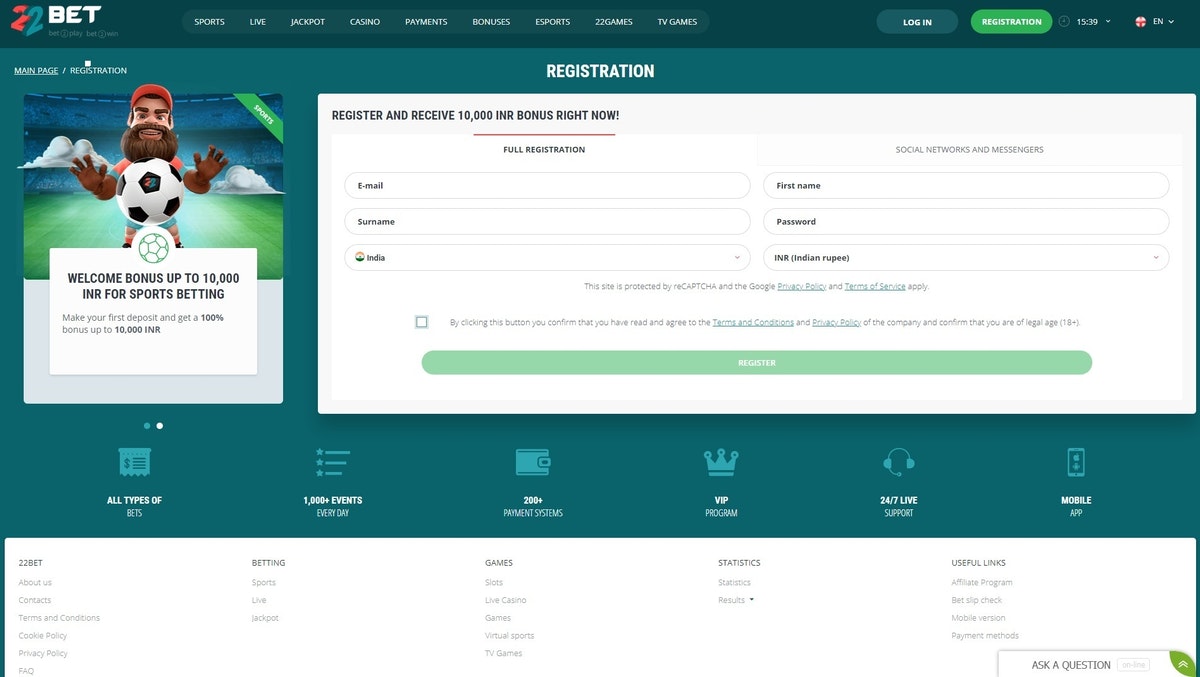1200x677 pixels.
Task: Open the Slots footer link
Action: (494, 582)
